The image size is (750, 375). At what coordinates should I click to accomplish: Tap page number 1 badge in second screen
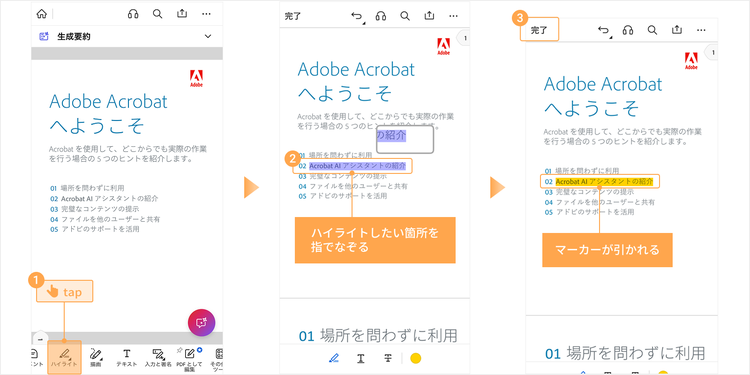464,38
